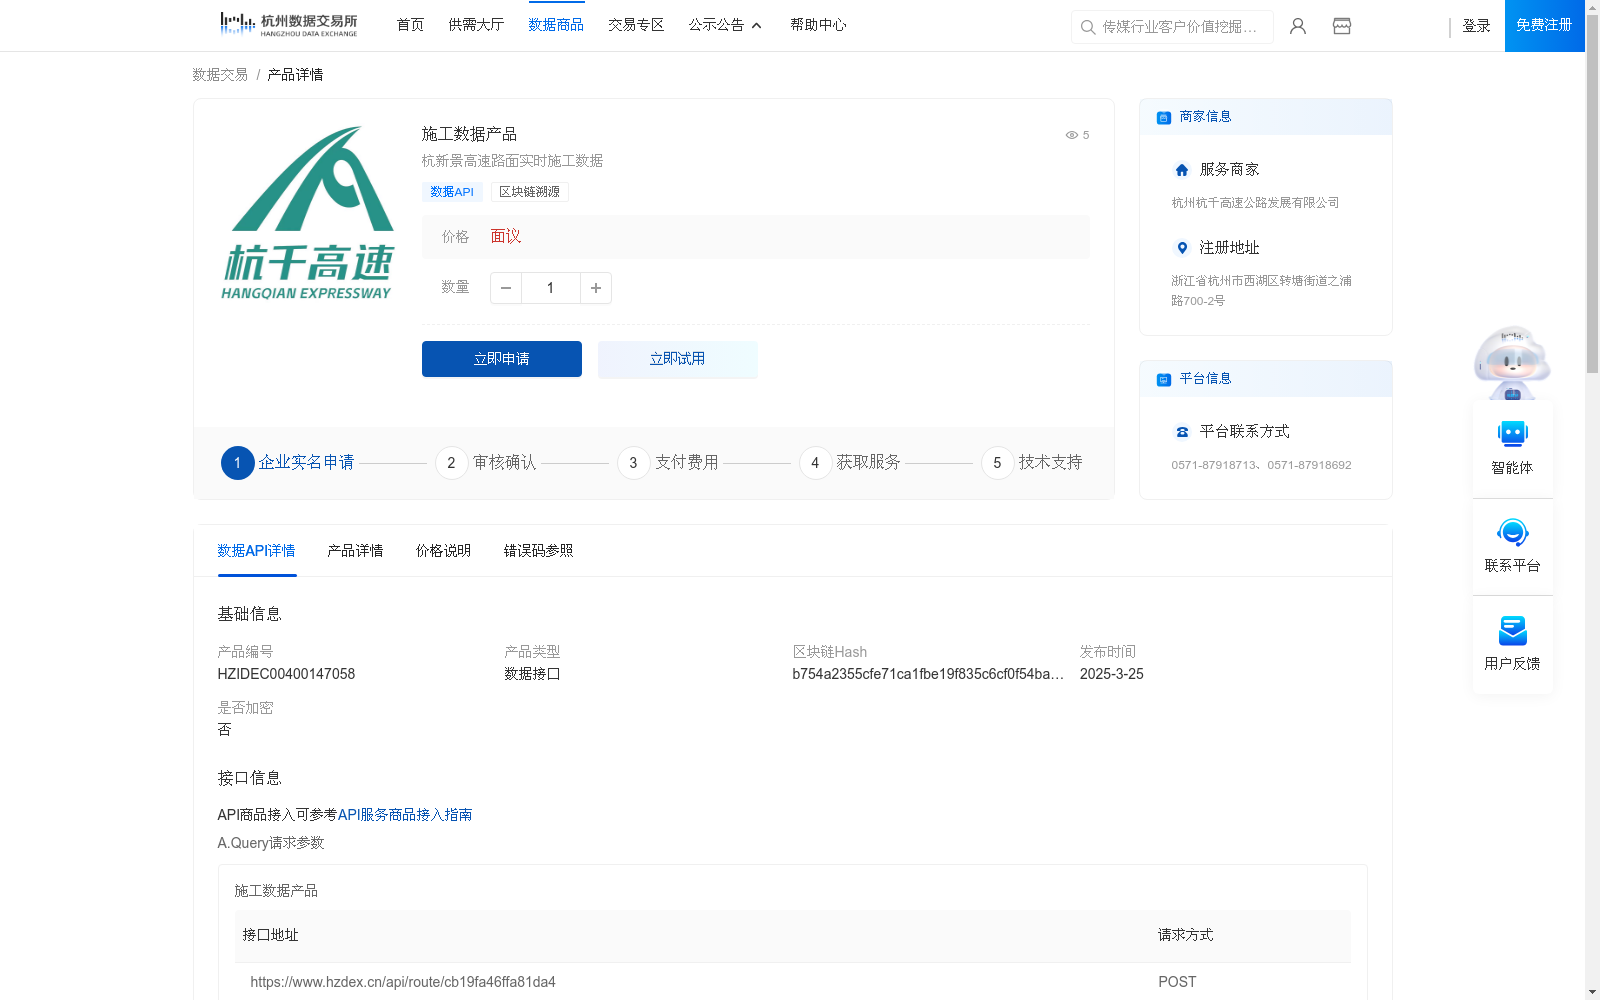
Task: Open the 联系平台 headset icon
Action: coord(1513,532)
